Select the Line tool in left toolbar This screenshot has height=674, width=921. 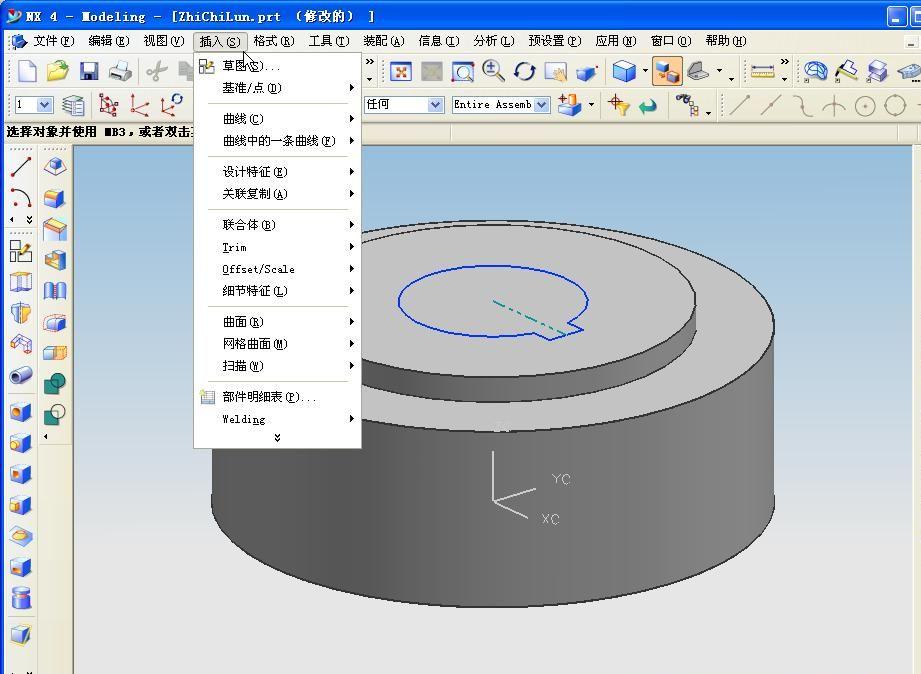click(20, 167)
